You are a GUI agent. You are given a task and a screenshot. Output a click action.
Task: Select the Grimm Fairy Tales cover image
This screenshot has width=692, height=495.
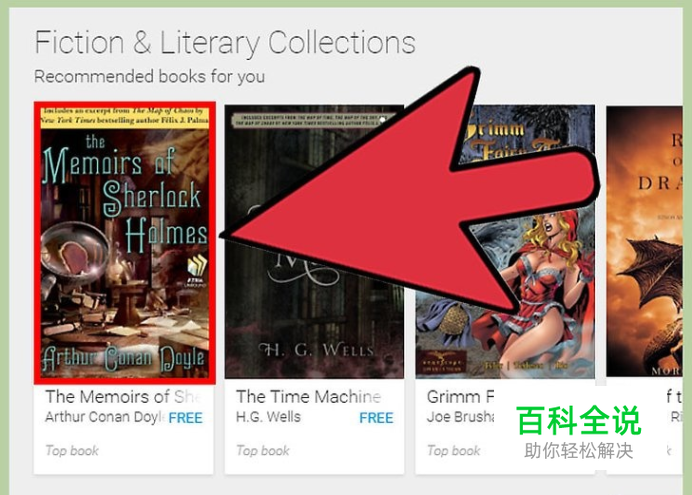tap(505, 242)
